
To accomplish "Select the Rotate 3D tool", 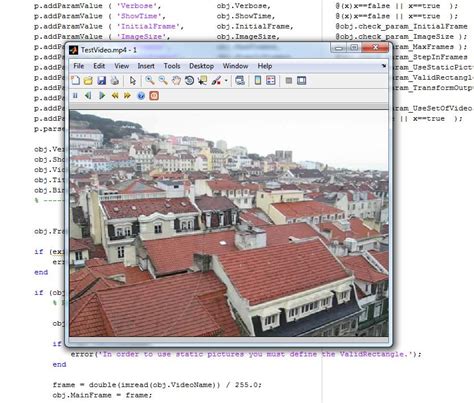I will [x=189, y=80].
